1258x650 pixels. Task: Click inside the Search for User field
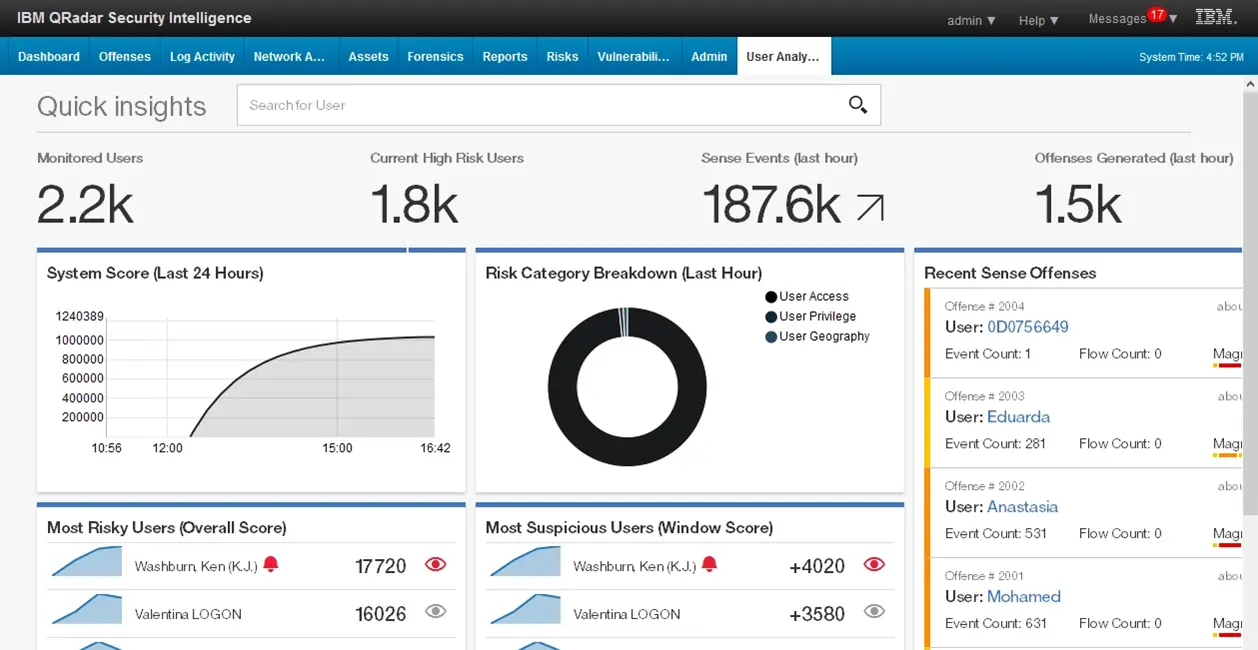[450, 104]
